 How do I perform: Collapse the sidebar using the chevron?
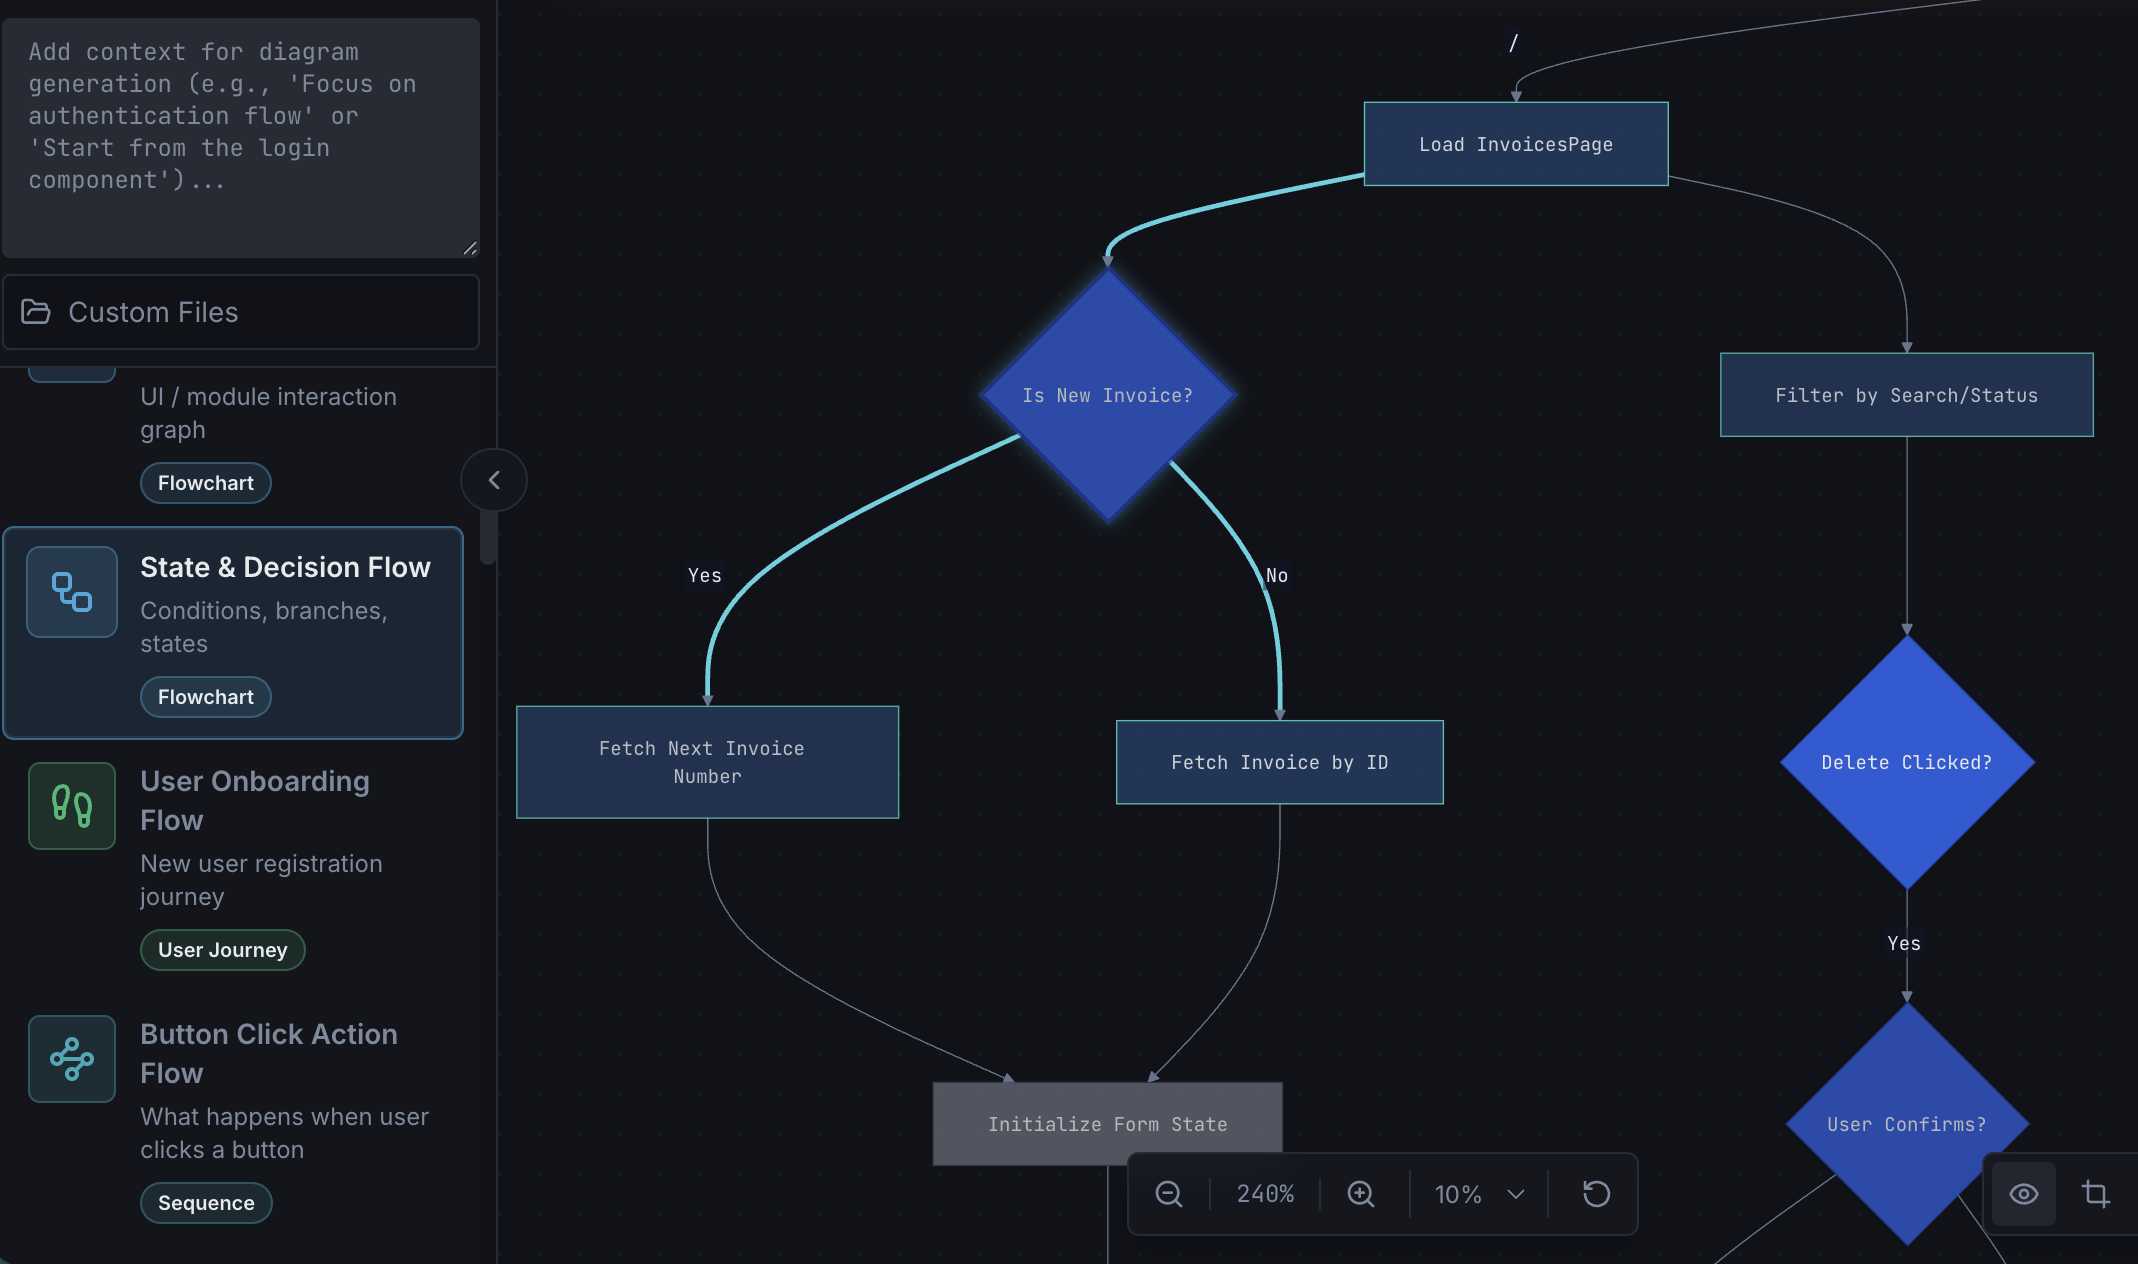[493, 479]
